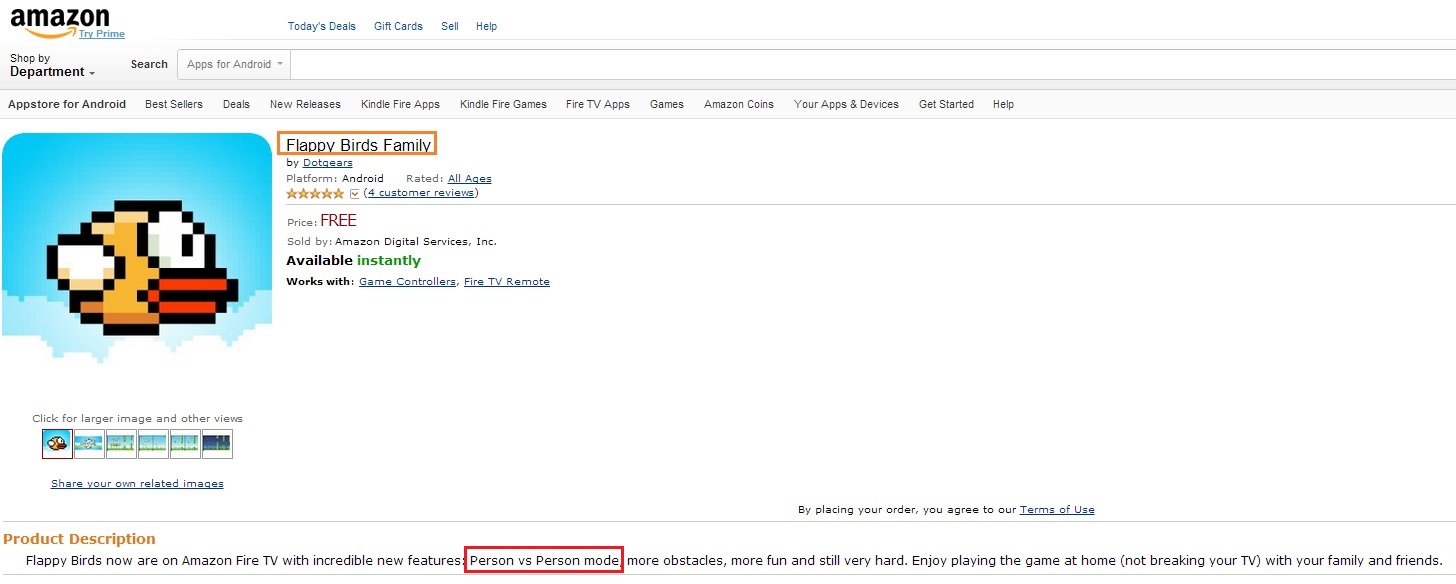Open Share your own related images
Viewport: 1456px width, 584px height.
pyautogui.click(x=137, y=484)
